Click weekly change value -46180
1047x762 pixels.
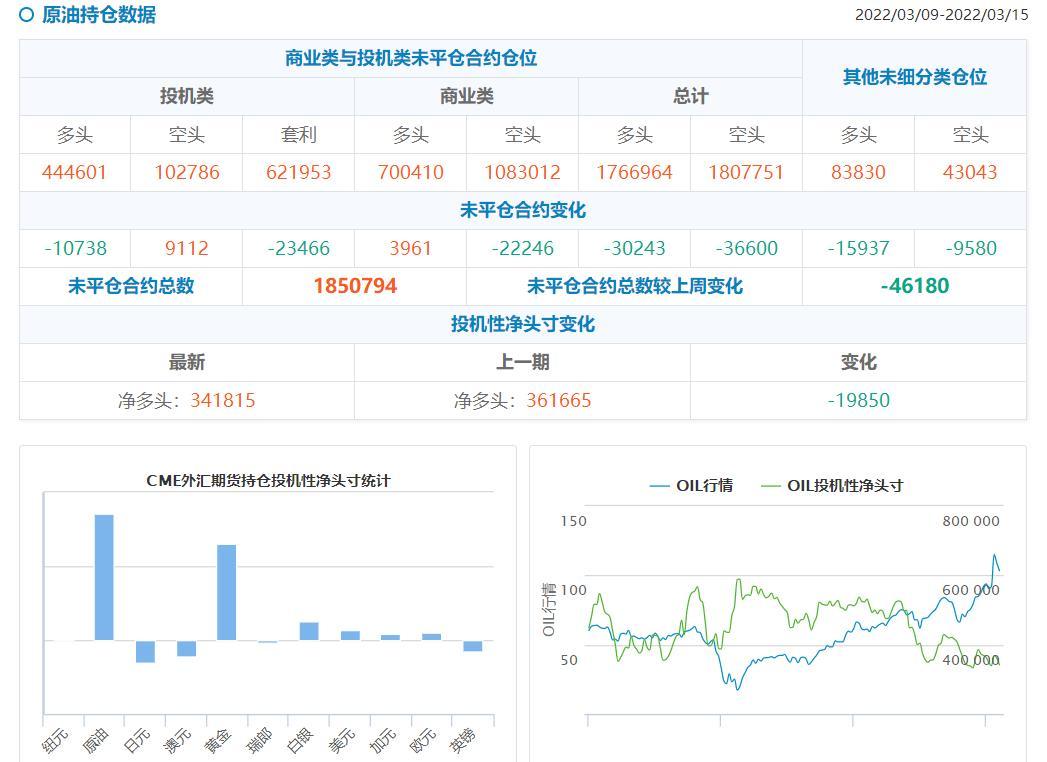coord(914,287)
